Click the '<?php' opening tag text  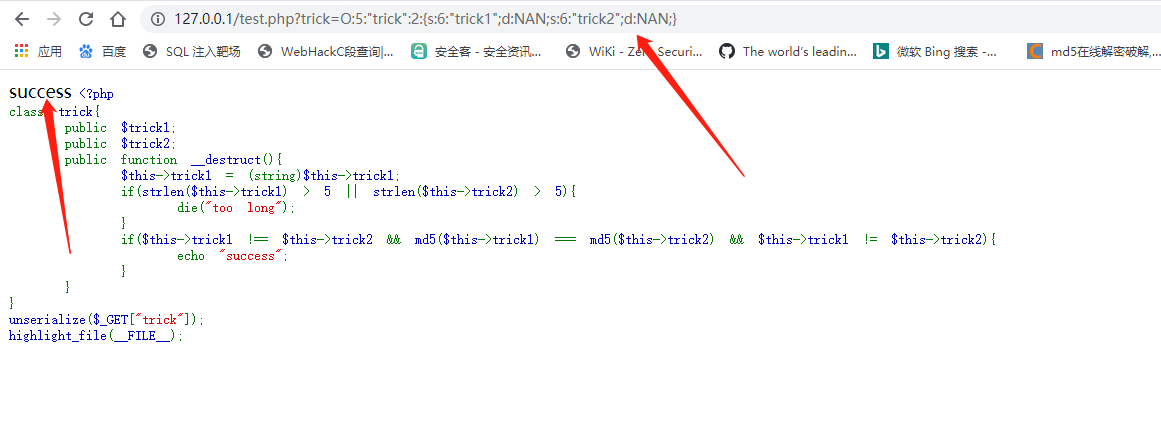tap(96, 93)
